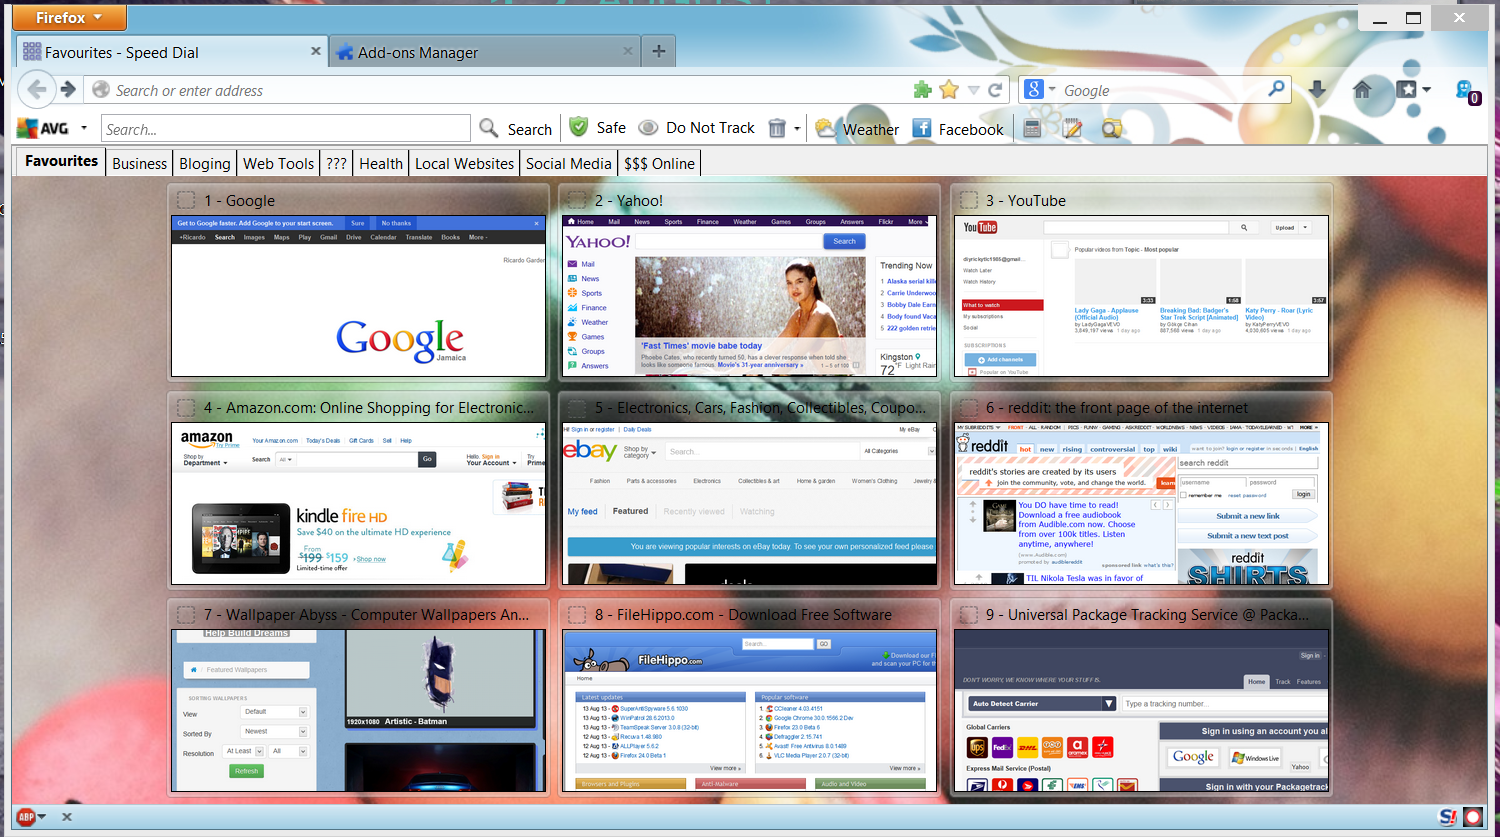Screen dimensions: 1500x837
Task: Close the add-on bar with the X
Action: tap(67, 817)
